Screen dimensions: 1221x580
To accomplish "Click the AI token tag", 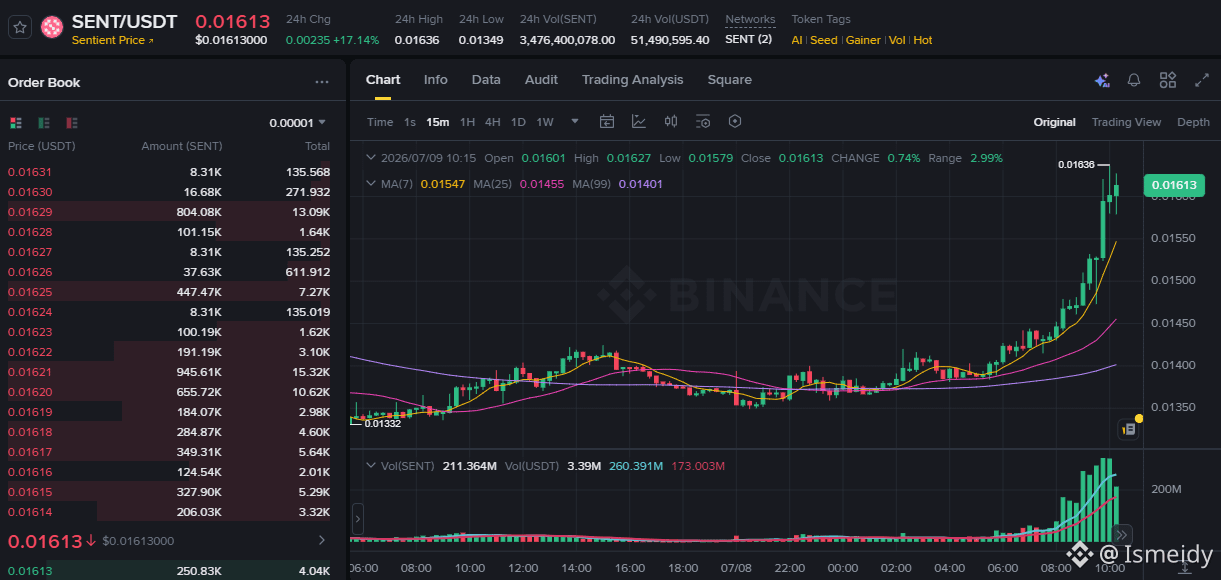I will click(797, 40).
